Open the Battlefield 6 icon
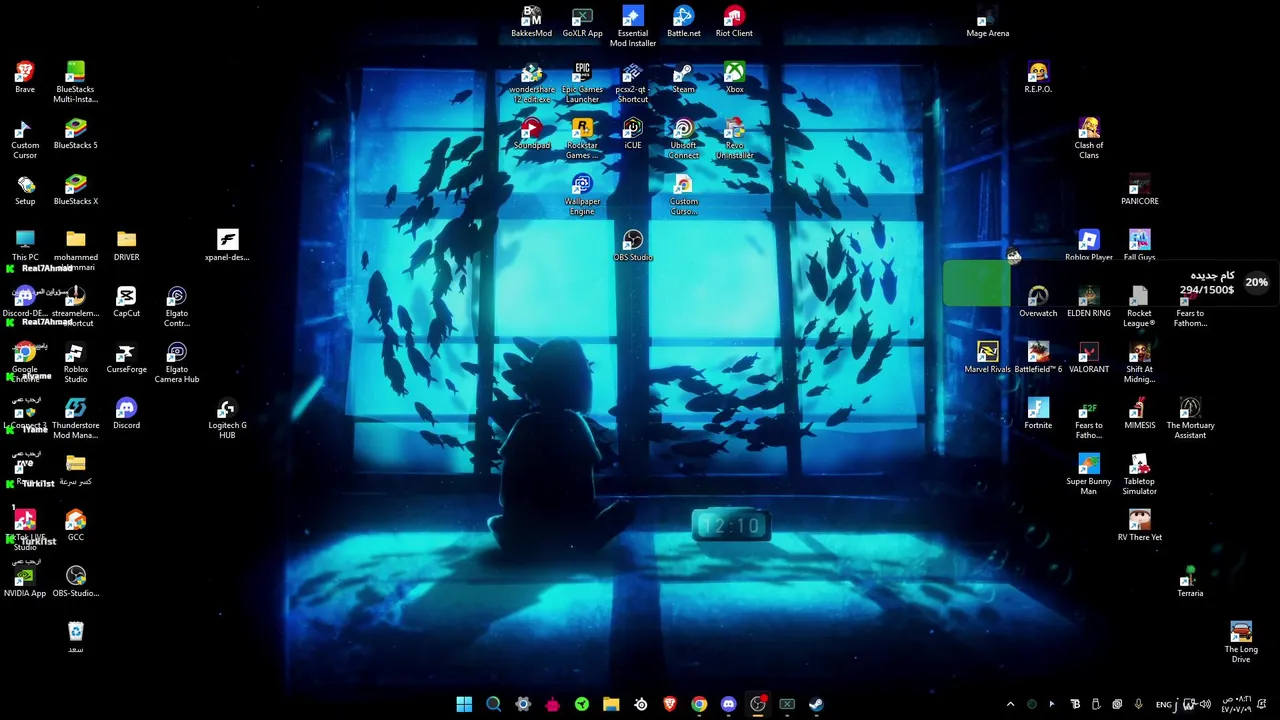 click(1038, 358)
